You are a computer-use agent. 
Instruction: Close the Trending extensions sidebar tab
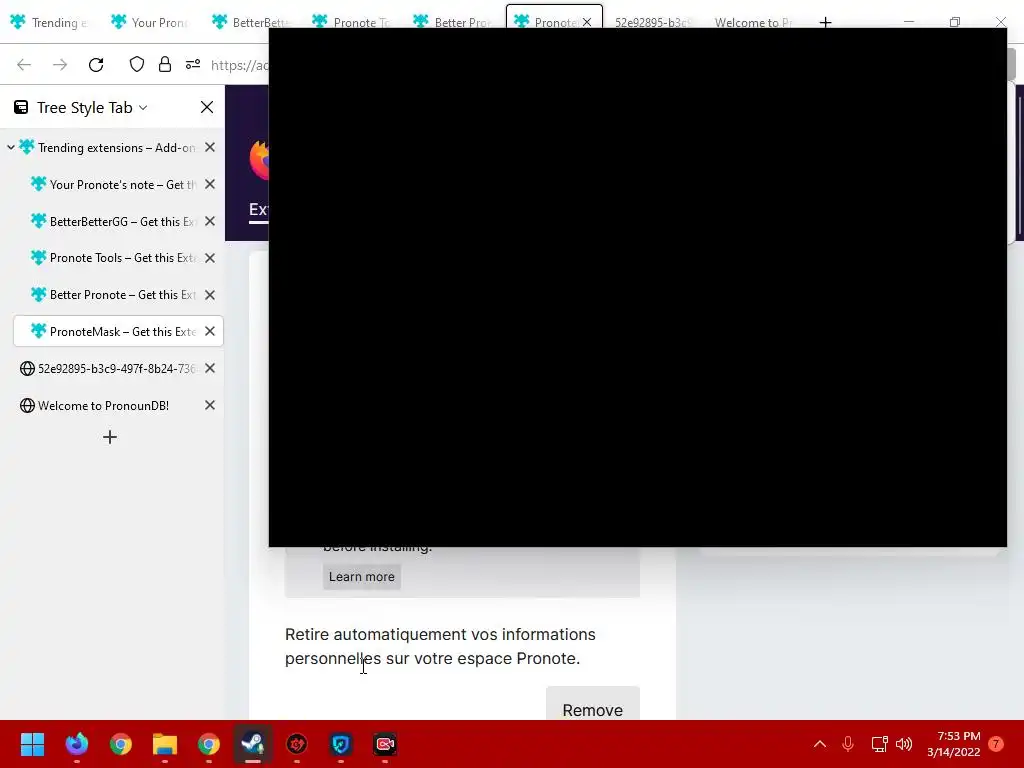(x=210, y=148)
